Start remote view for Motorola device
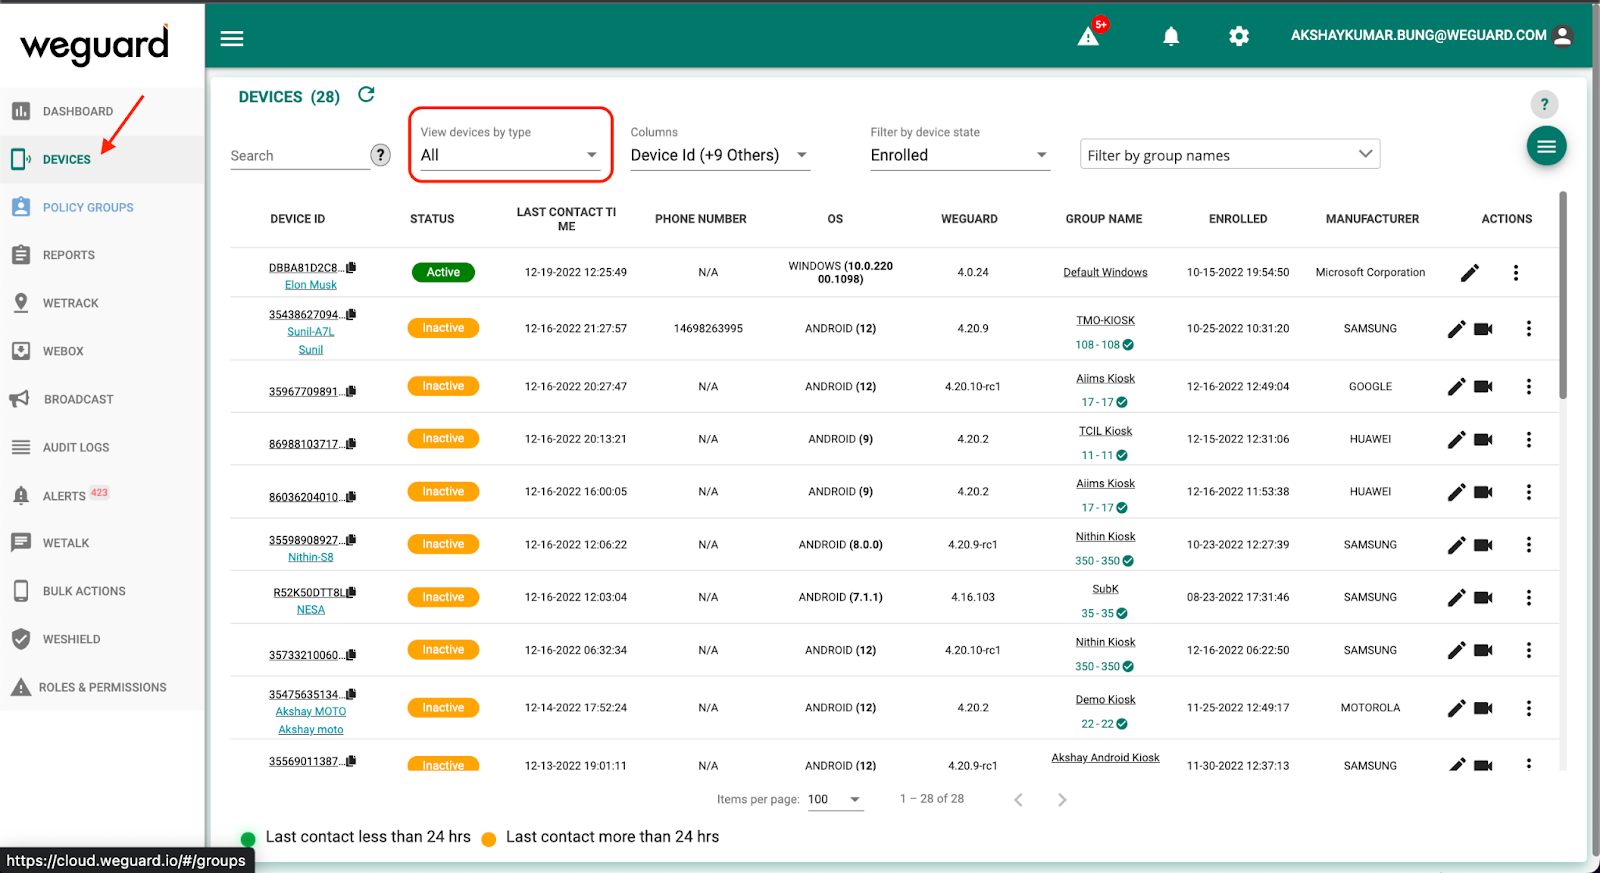The width and height of the screenshot is (1600, 873). point(1483,708)
